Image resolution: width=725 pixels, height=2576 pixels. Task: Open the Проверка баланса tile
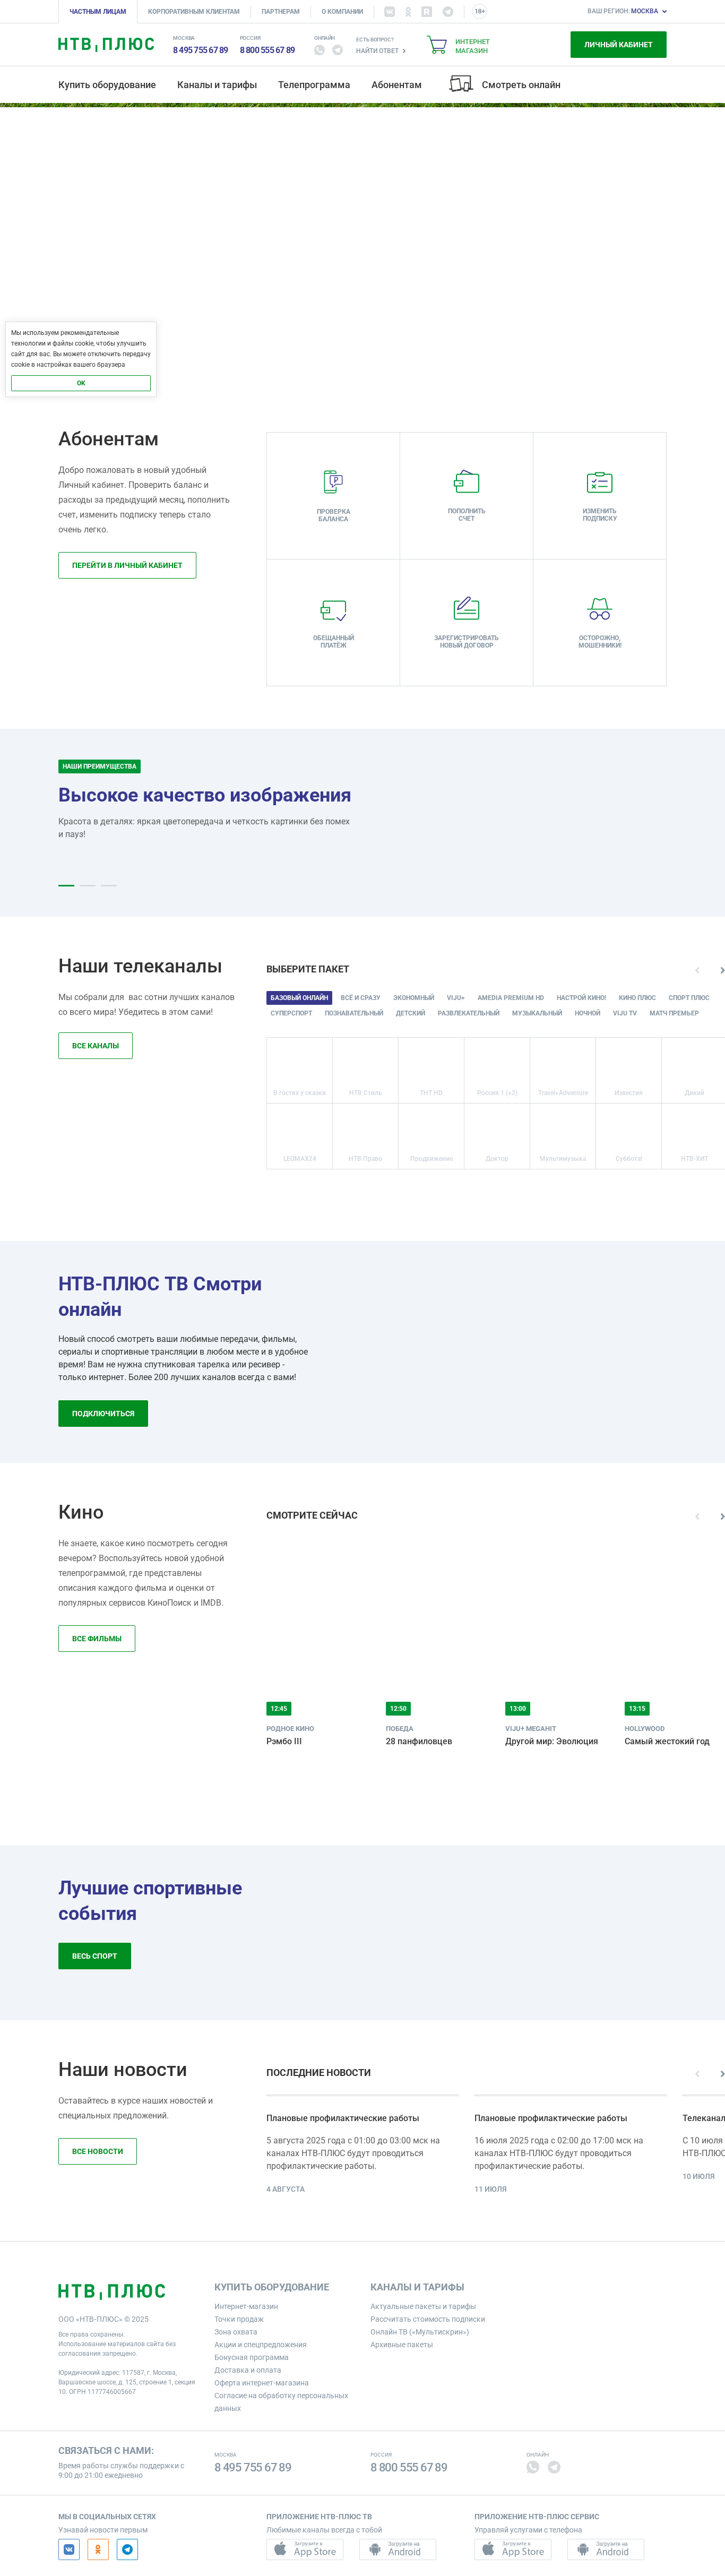[333, 496]
